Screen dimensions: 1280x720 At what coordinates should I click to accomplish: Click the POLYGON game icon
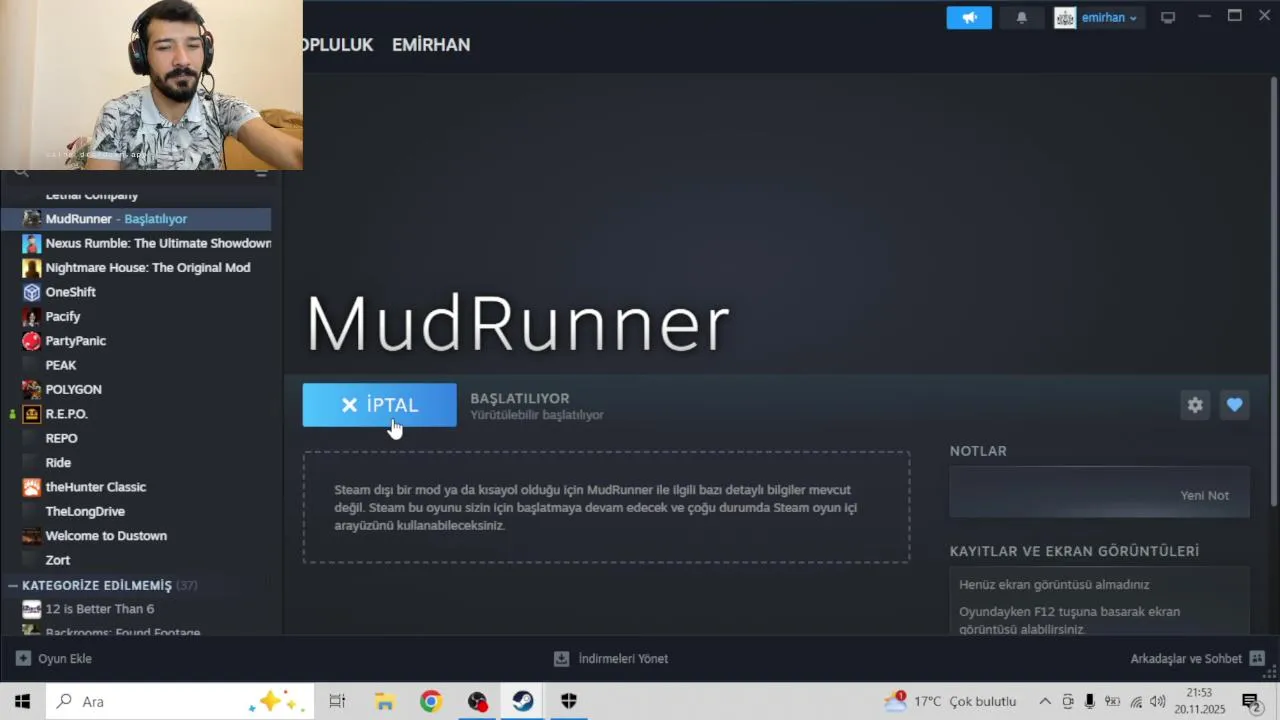[32, 389]
